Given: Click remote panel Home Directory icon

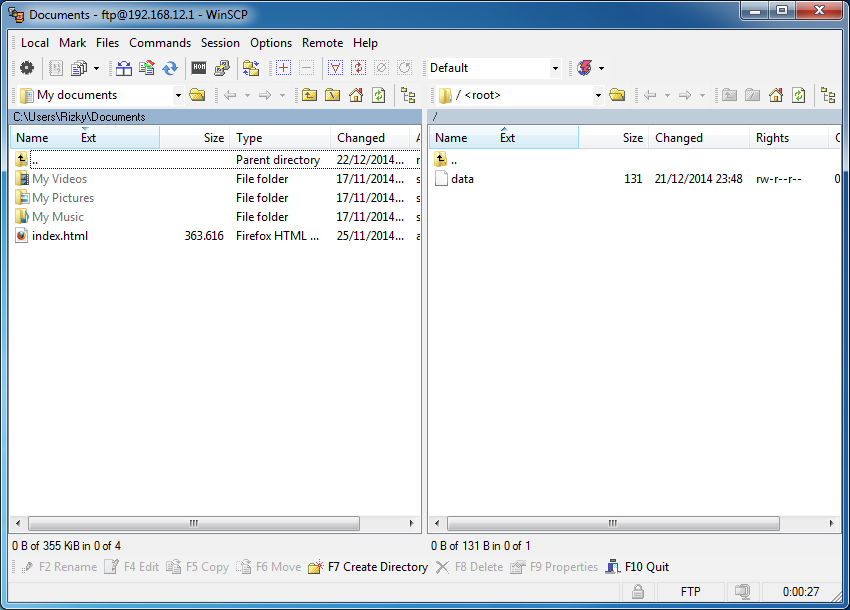Looking at the screenshot, I should tap(776, 95).
